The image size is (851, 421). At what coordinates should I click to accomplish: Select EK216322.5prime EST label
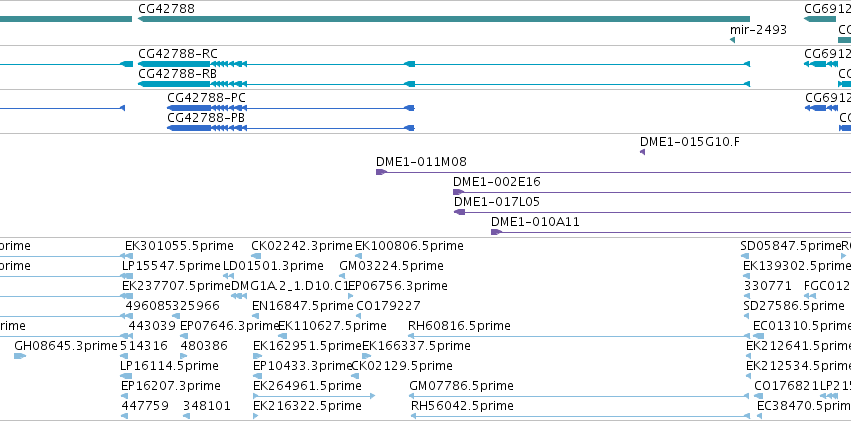[x=307, y=406]
